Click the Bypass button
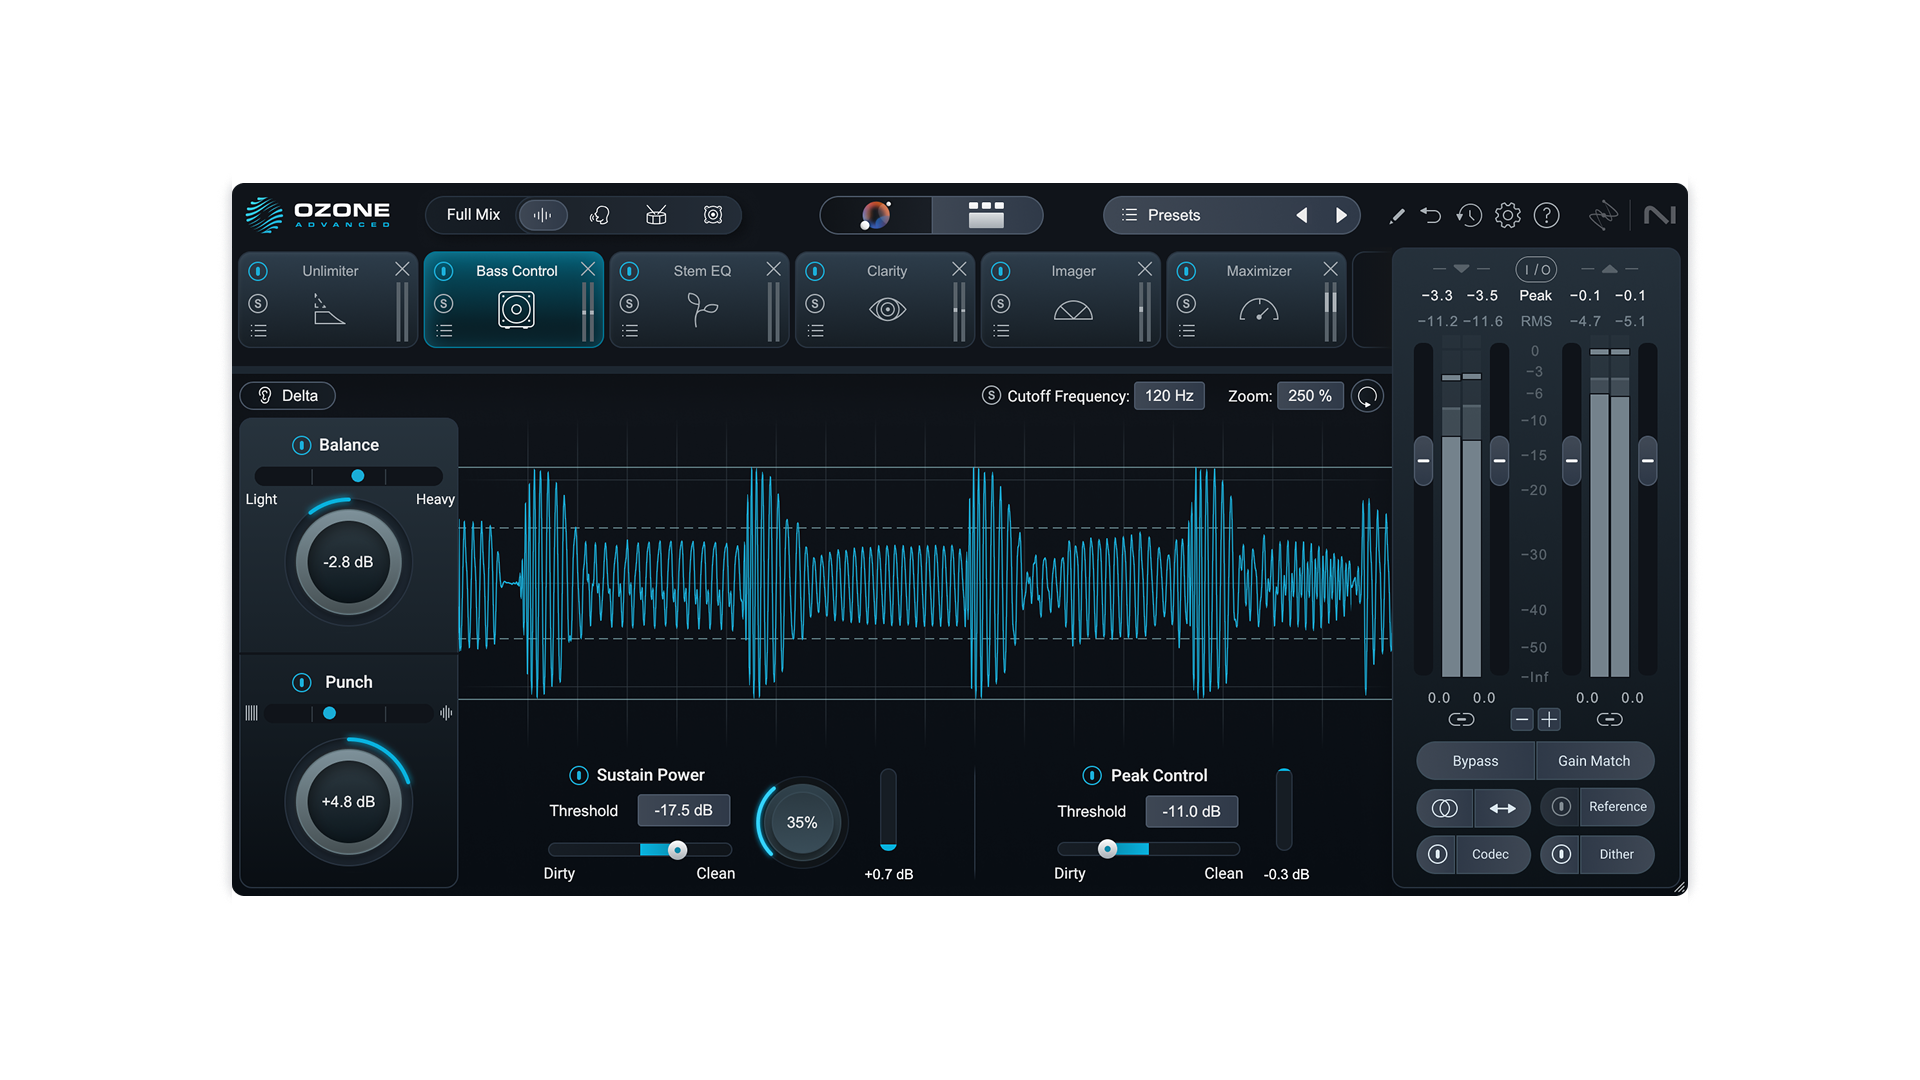This screenshot has height=1080, width=1920. coord(1474,761)
